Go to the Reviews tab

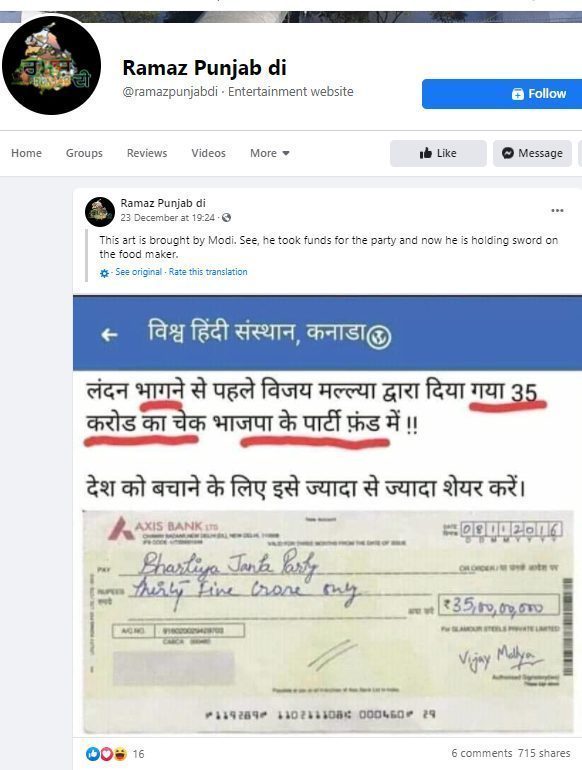pyautogui.click(x=147, y=153)
